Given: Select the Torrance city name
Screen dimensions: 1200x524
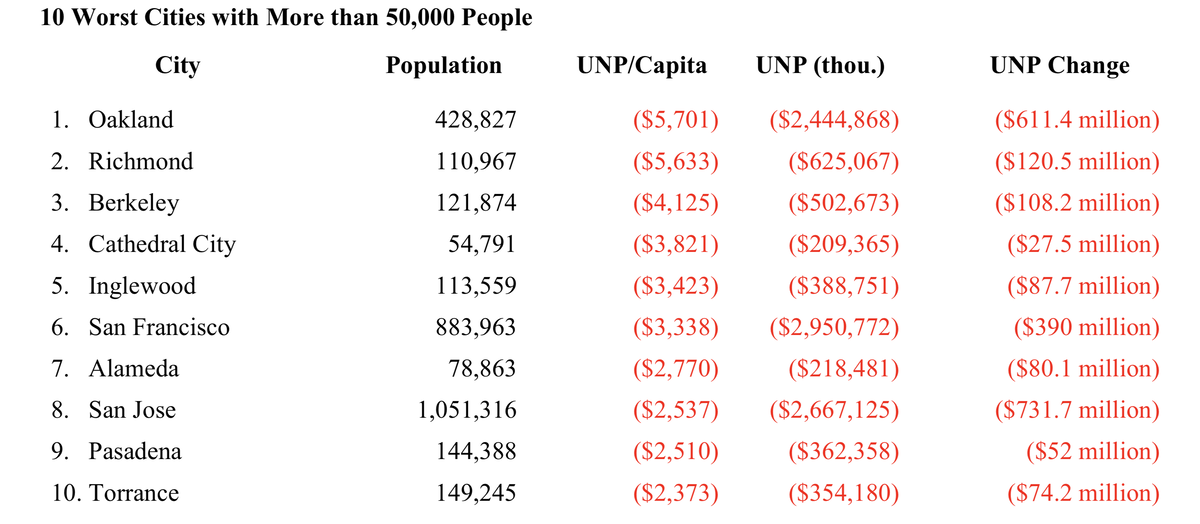Looking at the screenshot, I should click(x=134, y=493).
